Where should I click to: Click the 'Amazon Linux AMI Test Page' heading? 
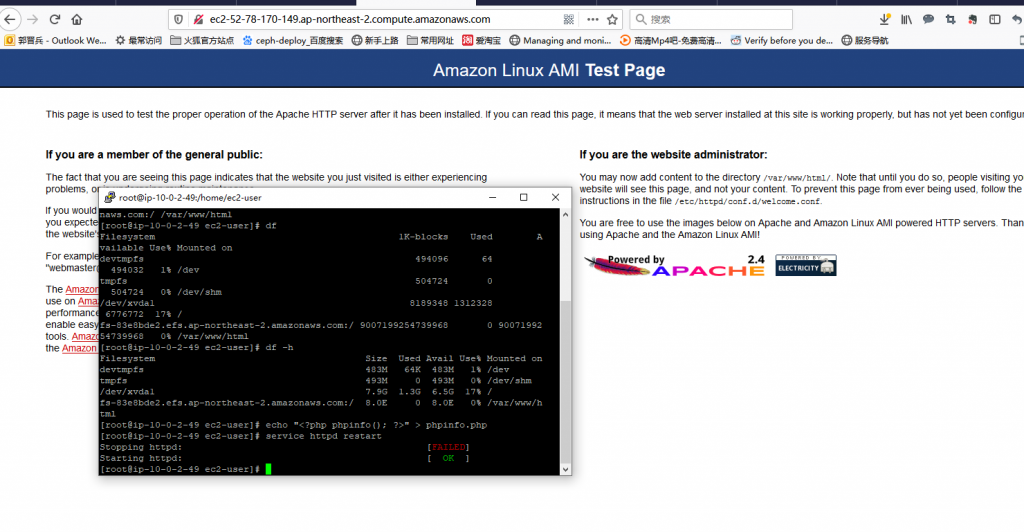click(549, 70)
